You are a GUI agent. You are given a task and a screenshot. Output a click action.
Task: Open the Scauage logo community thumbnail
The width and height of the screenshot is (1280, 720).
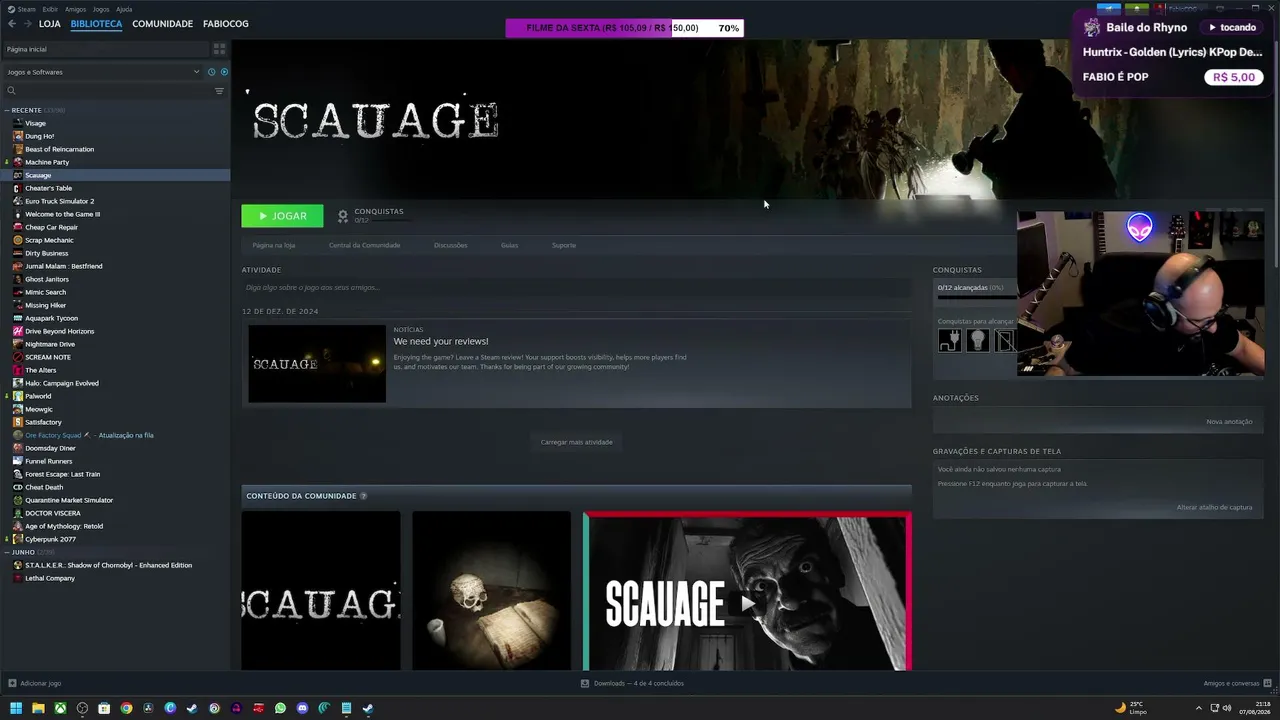point(321,591)
